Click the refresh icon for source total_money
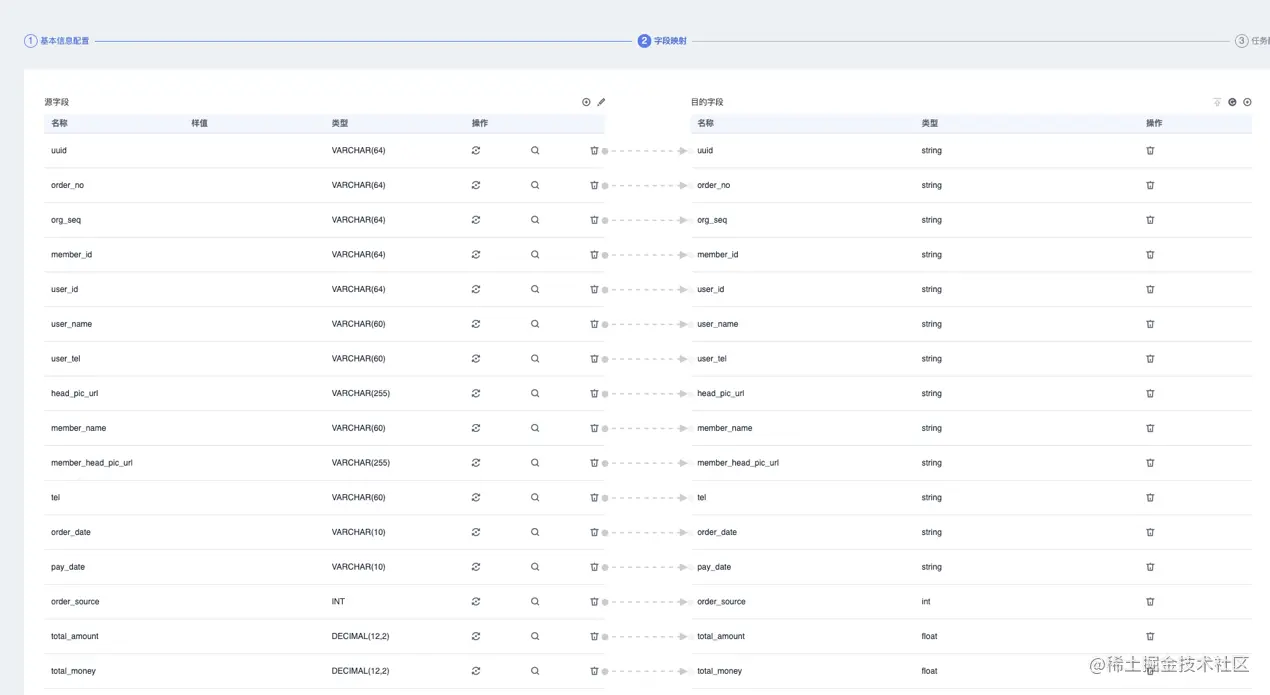Image resolution: width=1270 pixels, height=695 pixels. 476,671
